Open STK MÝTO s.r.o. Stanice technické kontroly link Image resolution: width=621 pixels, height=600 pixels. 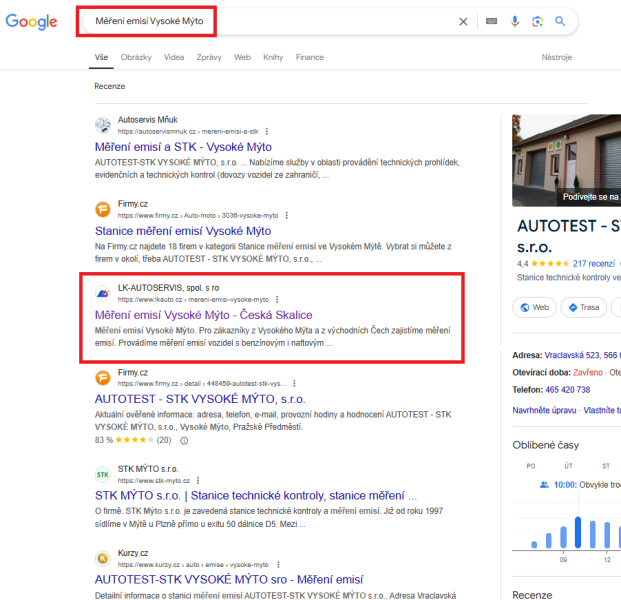point(256,495)
